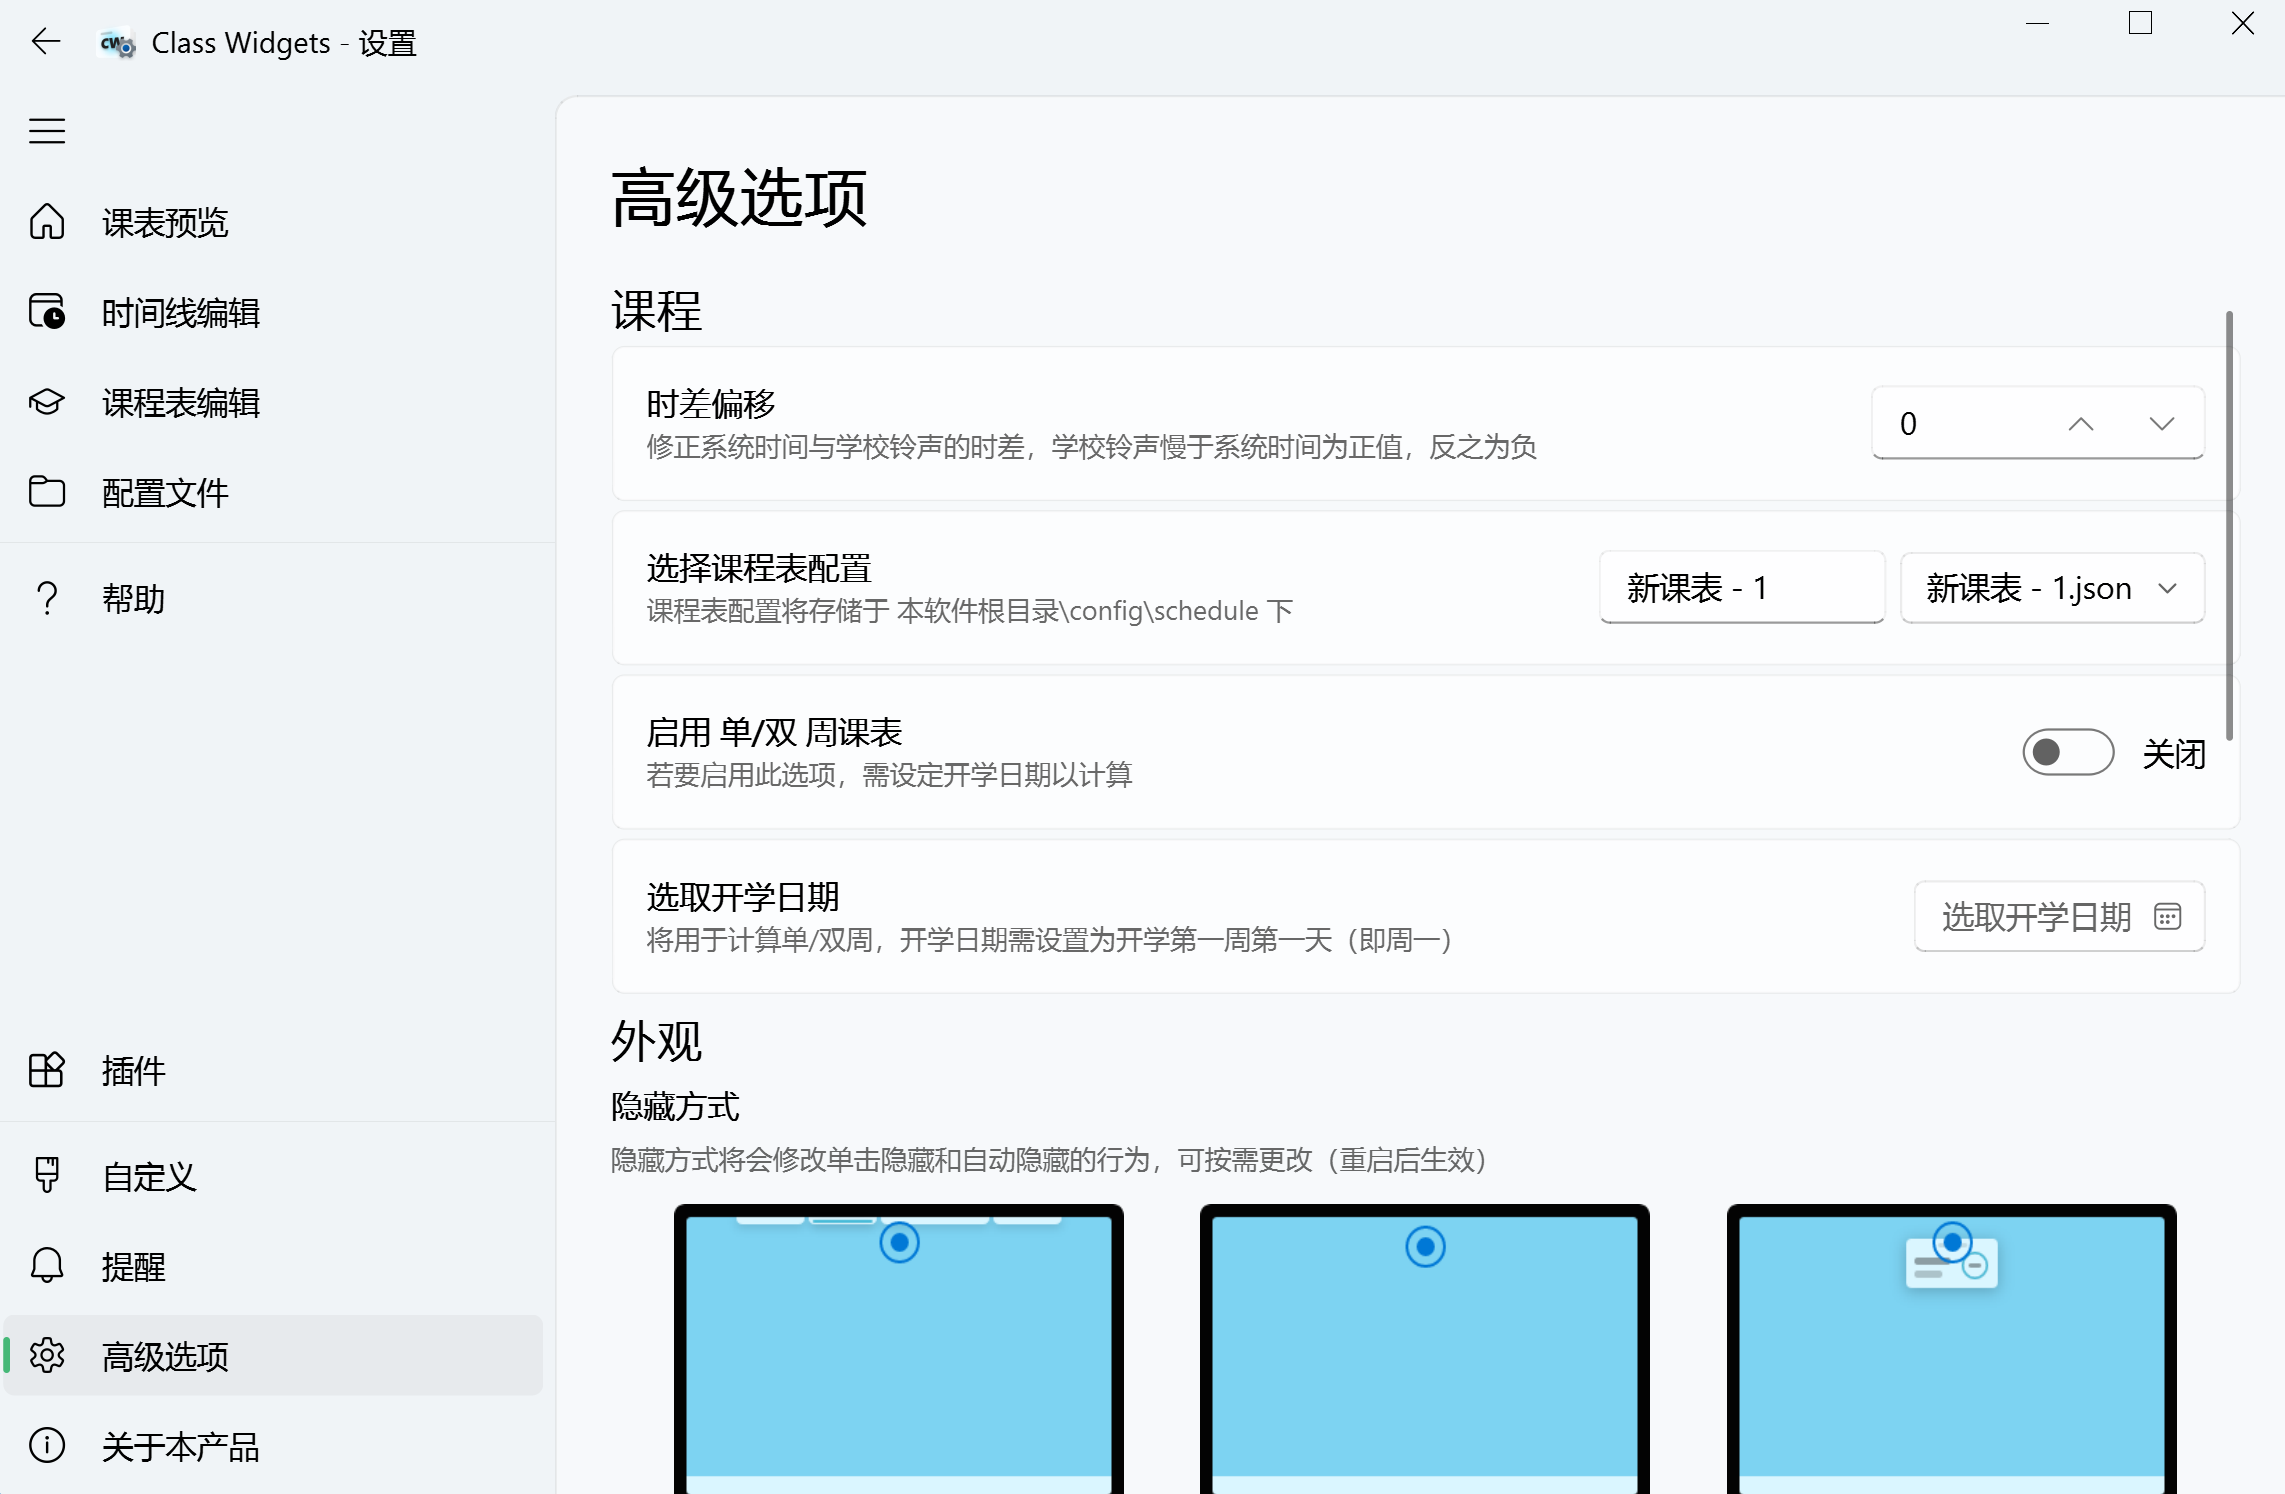Screen dimensions: 2285x1494
Task: Increase the 时差偏移 value with up arrow
Action: 2081,423
